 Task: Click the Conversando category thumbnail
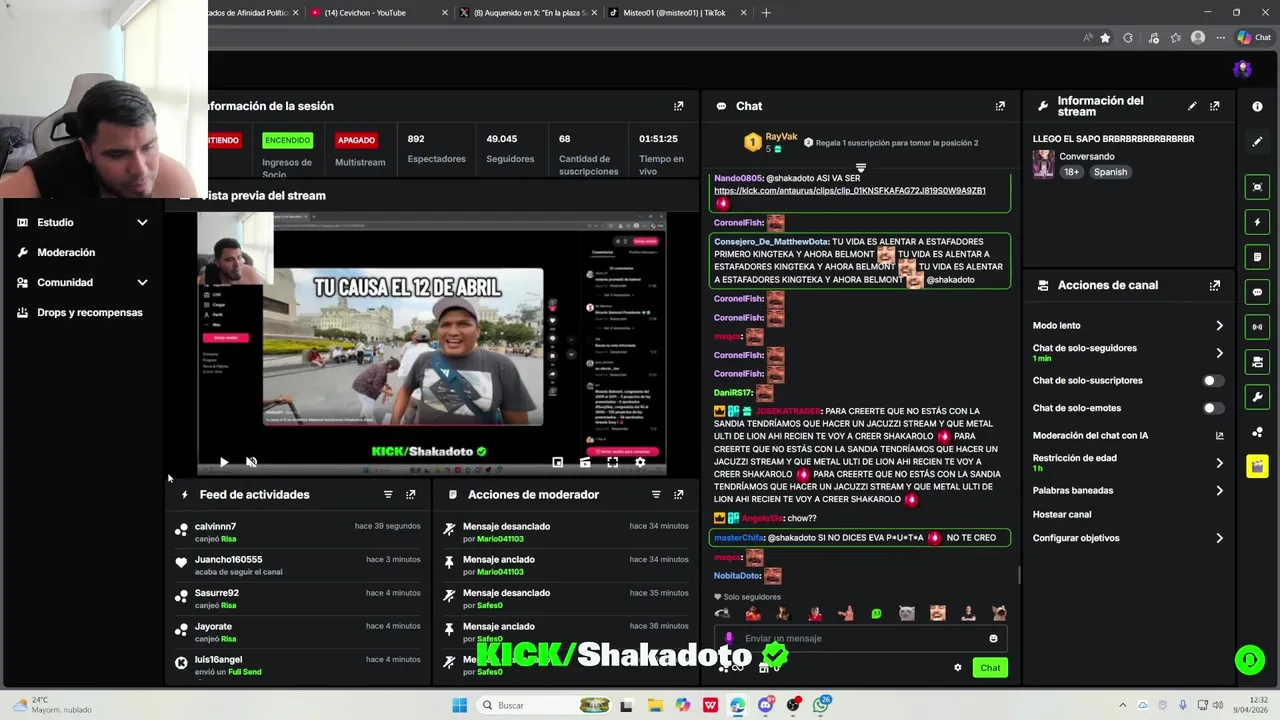click(x=1043, y=164)
